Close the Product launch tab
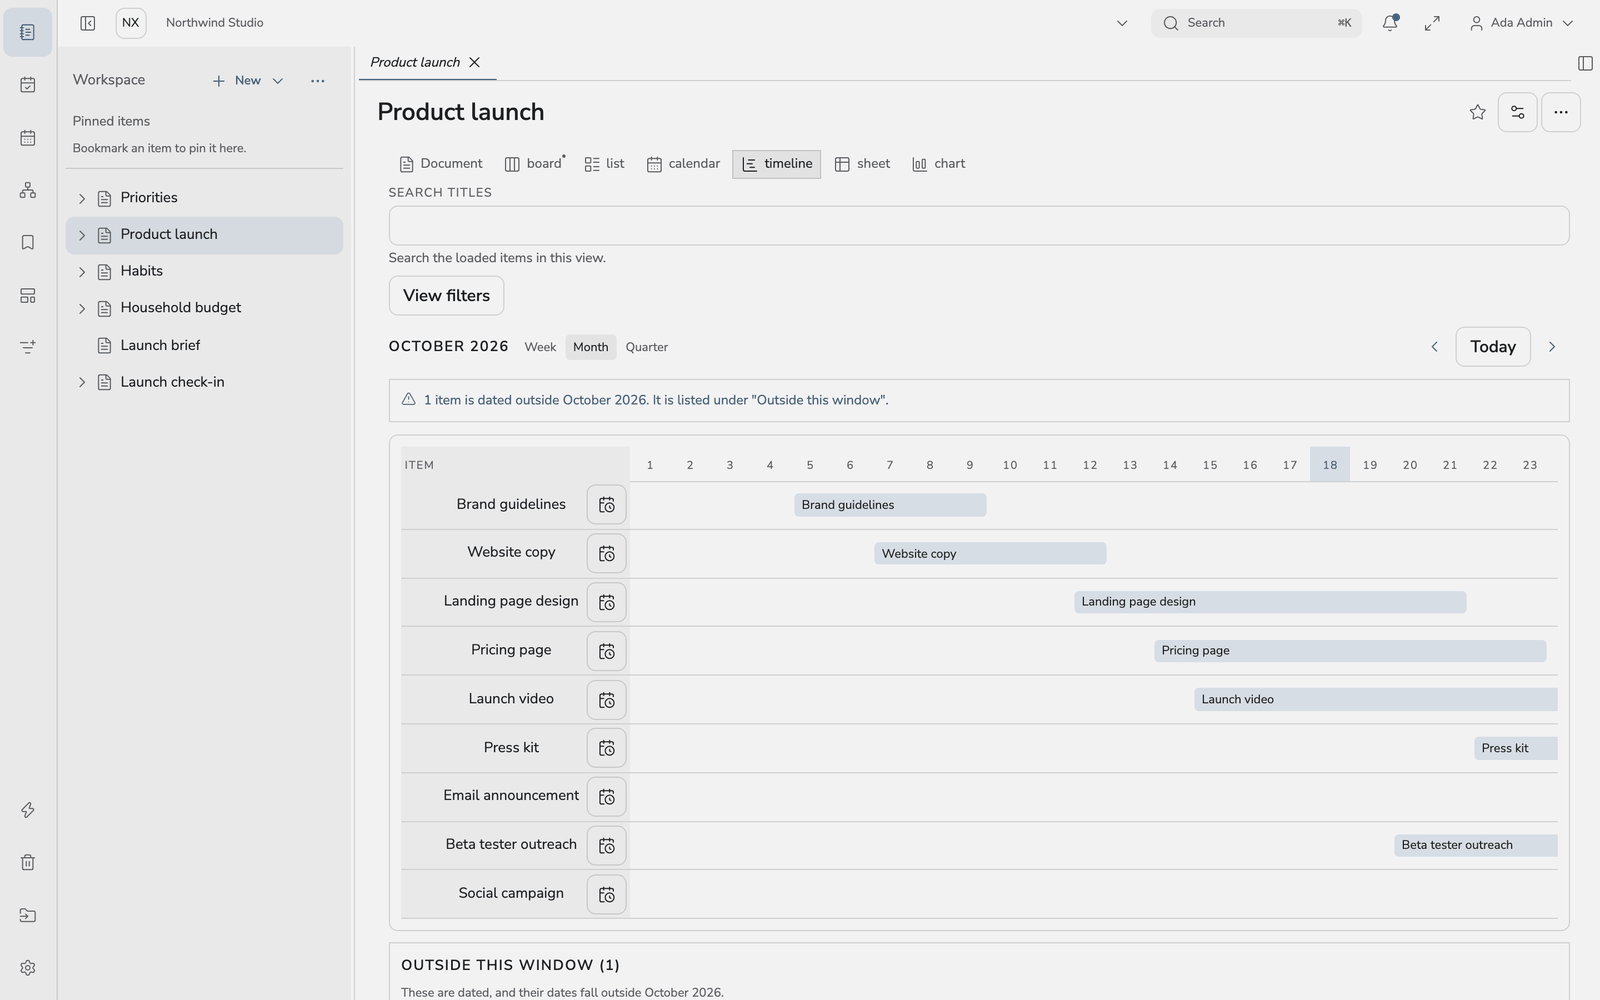 pyautogui.click(x=475, y=62)
